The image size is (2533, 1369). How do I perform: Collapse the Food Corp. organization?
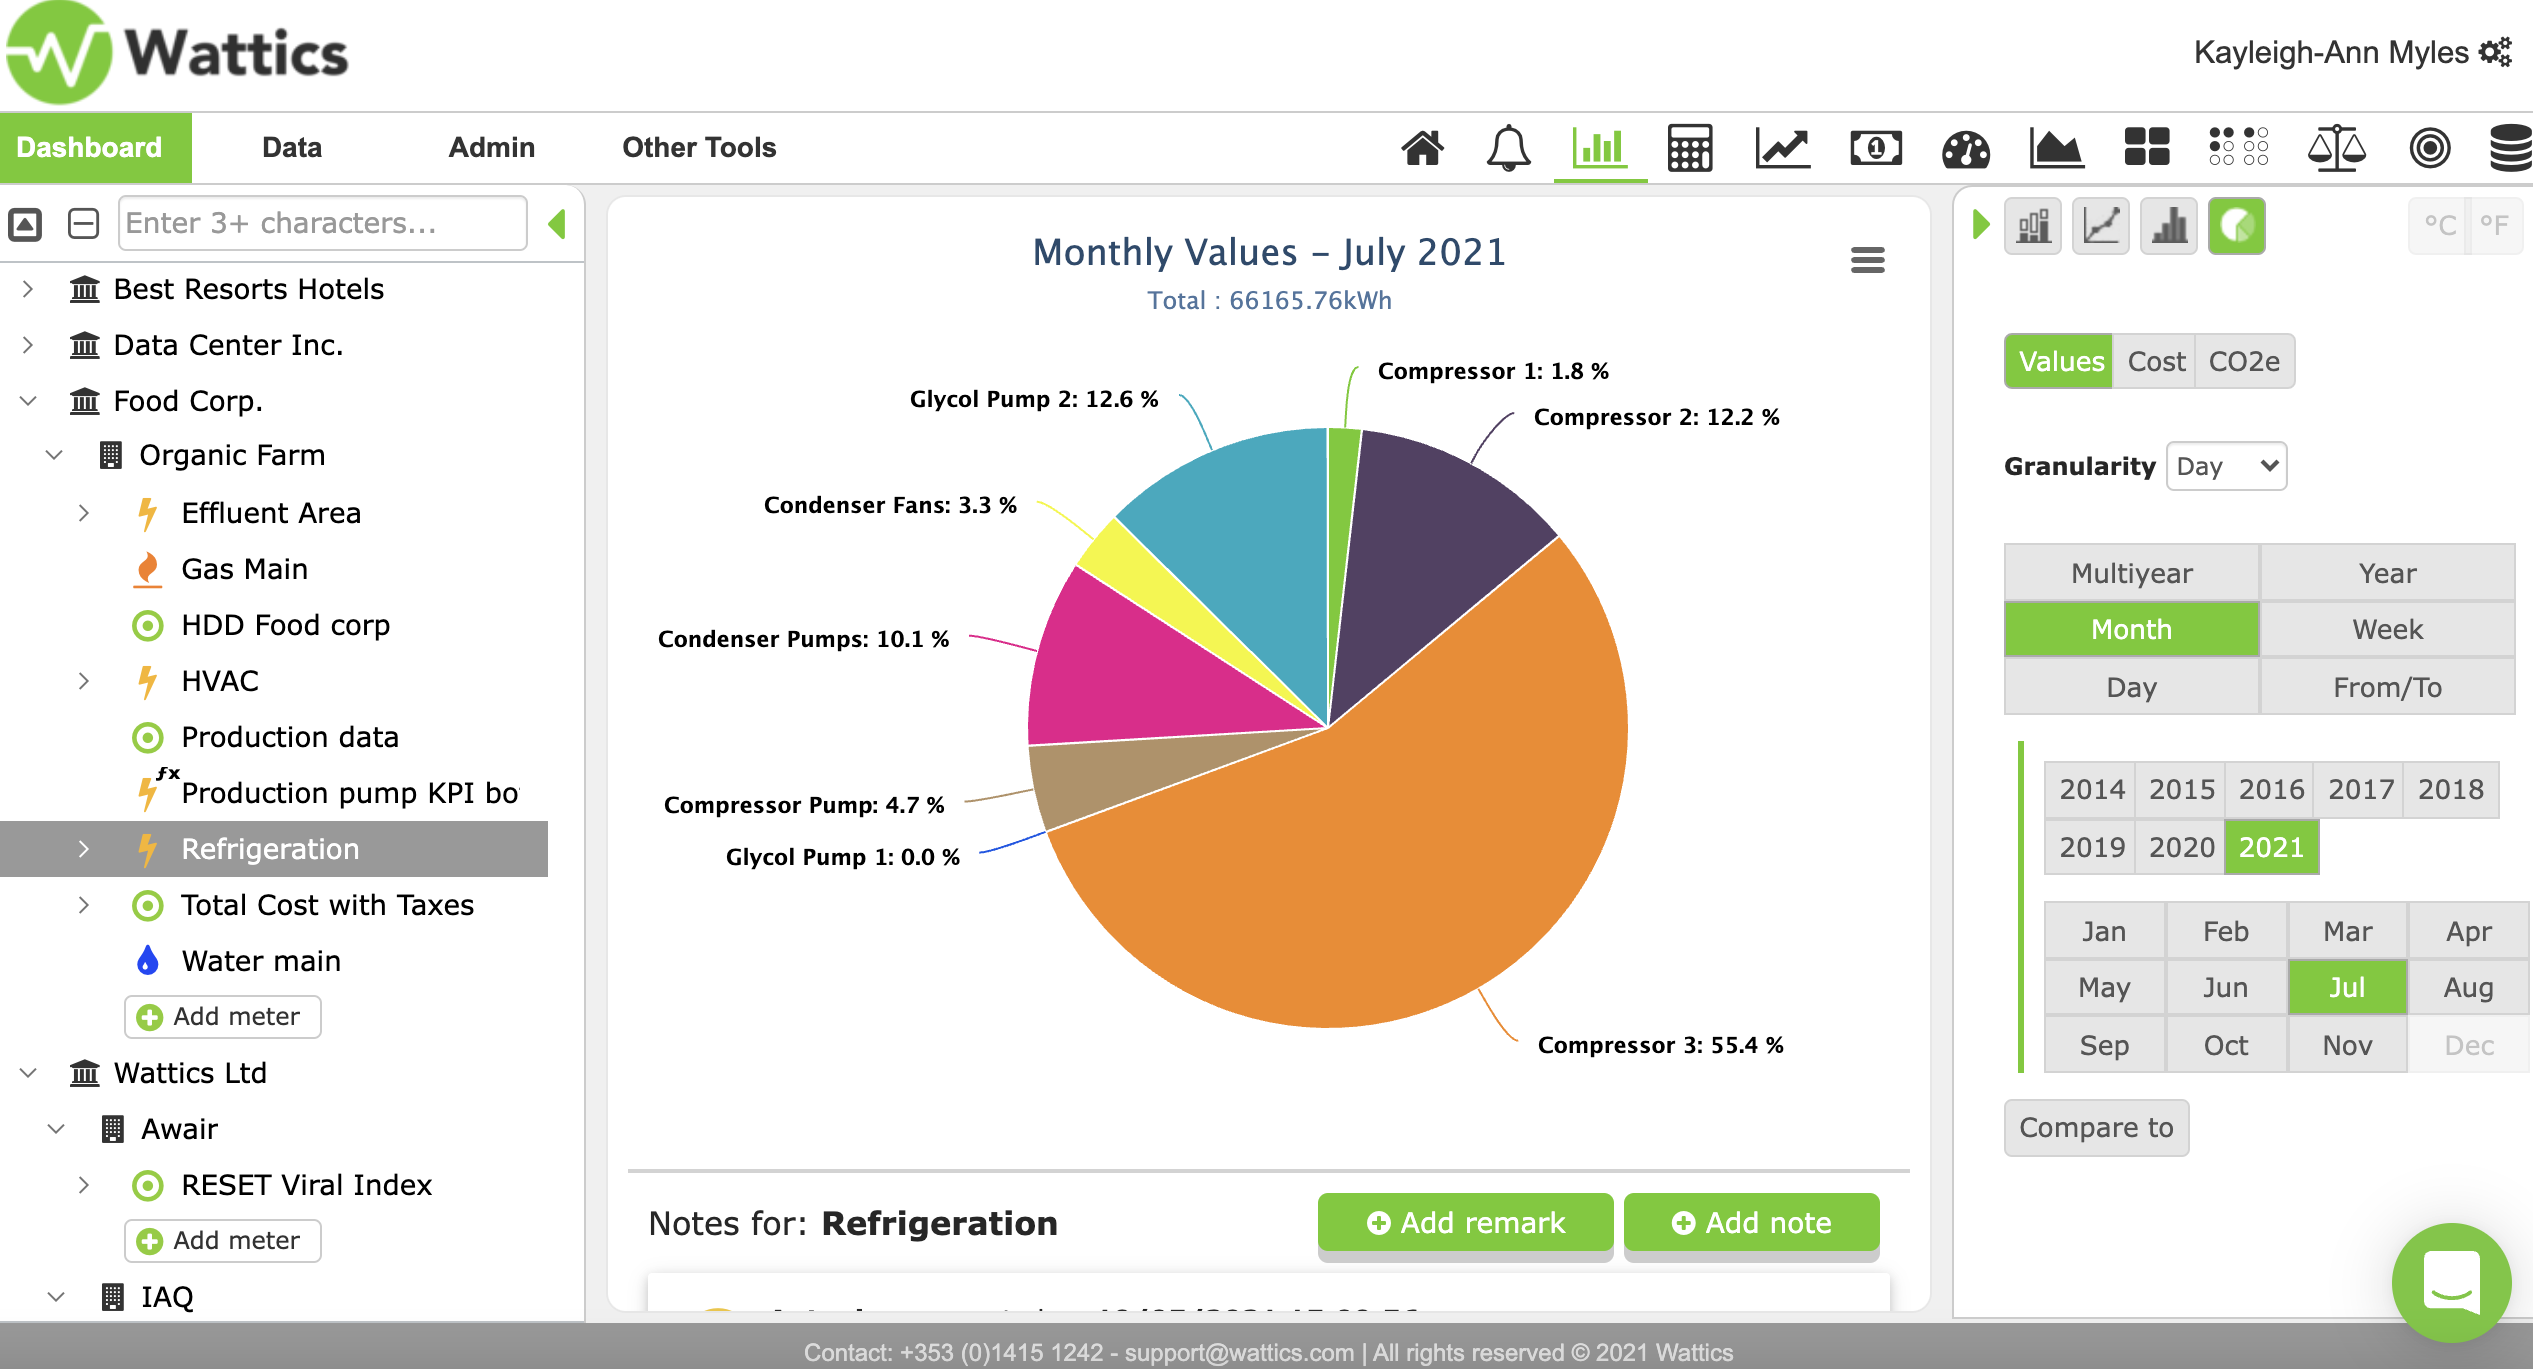click(28, 401)
